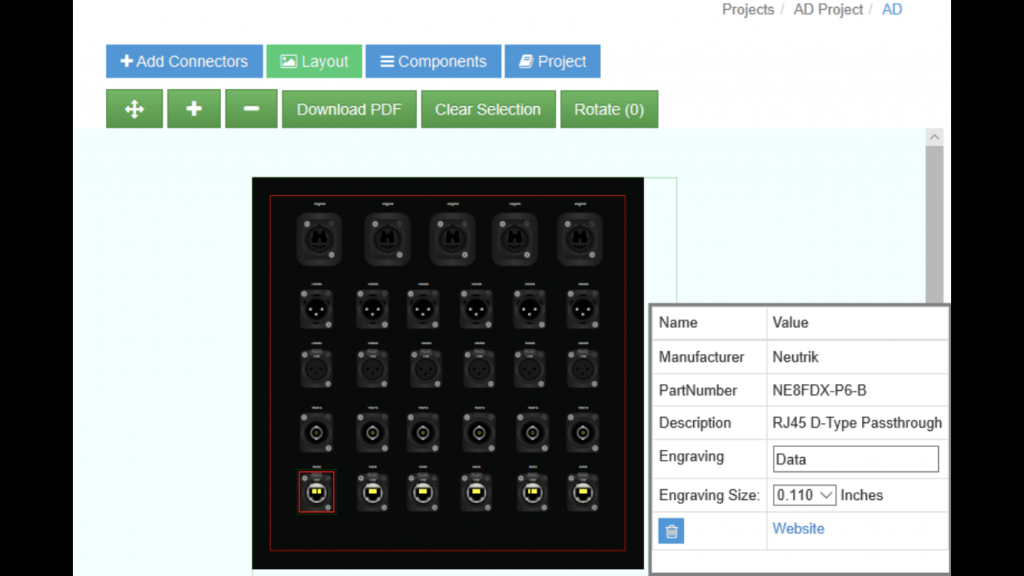Change engraving size from 0.110 inches
This screenshot has width=1024, height=576.
pos(804,494)
